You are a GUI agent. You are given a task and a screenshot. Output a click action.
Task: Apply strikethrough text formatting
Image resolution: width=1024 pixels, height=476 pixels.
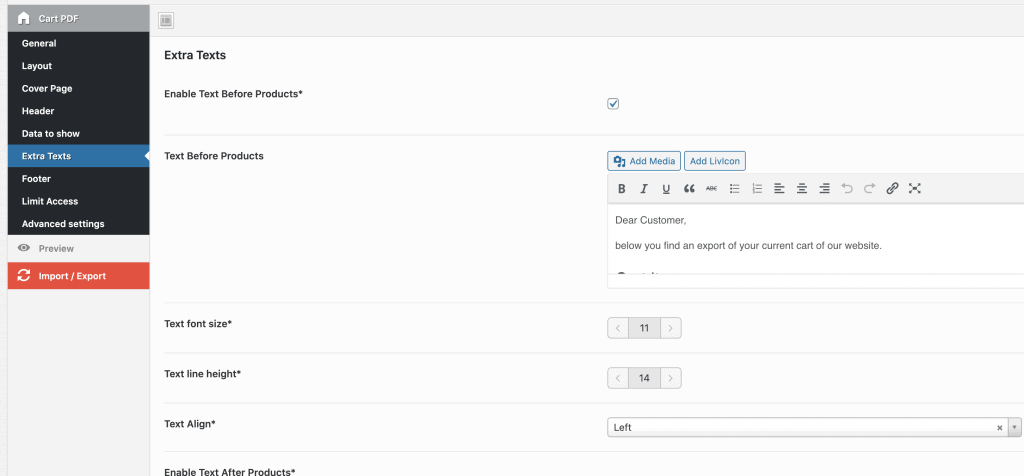(711, 188)
